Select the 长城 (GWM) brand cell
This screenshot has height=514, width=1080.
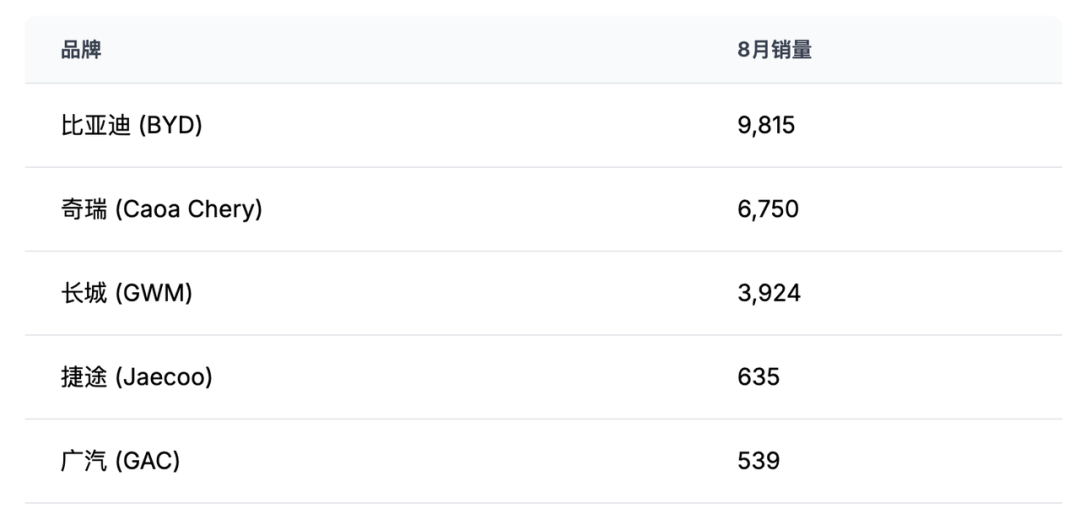(126, 294)
